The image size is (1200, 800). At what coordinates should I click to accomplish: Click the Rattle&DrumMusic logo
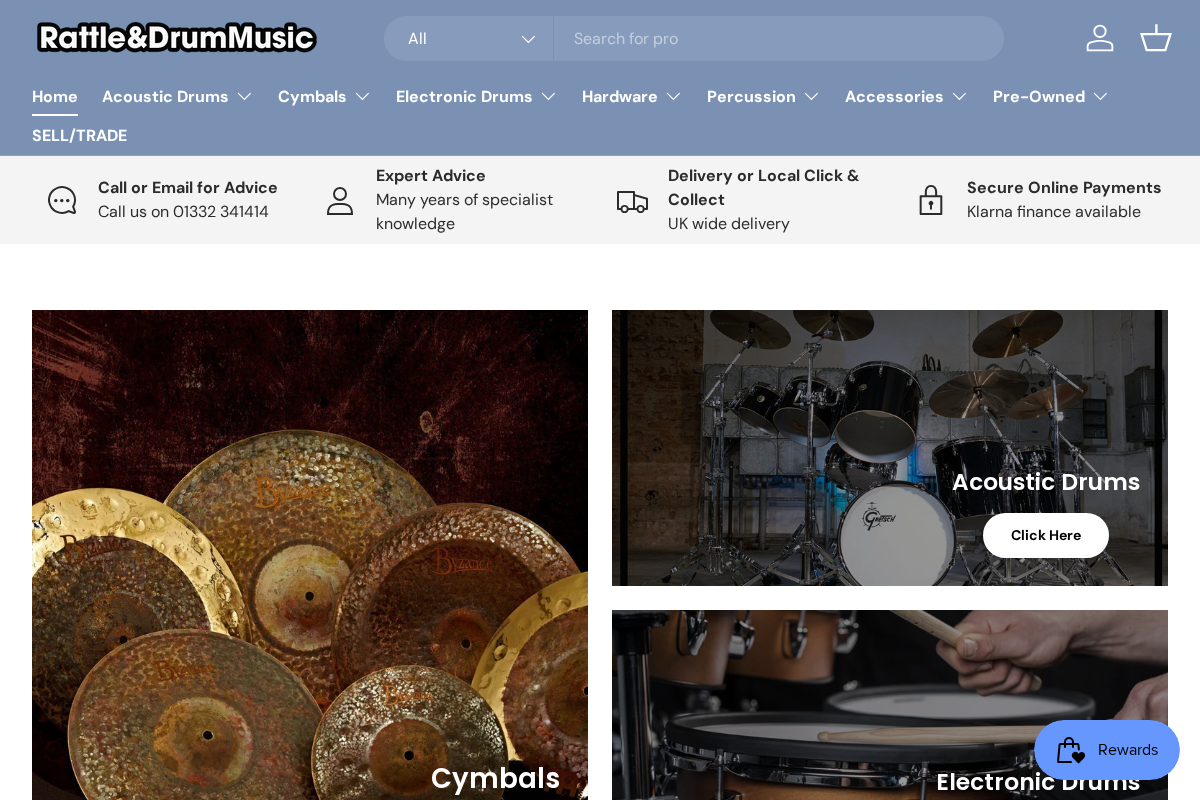176,37
